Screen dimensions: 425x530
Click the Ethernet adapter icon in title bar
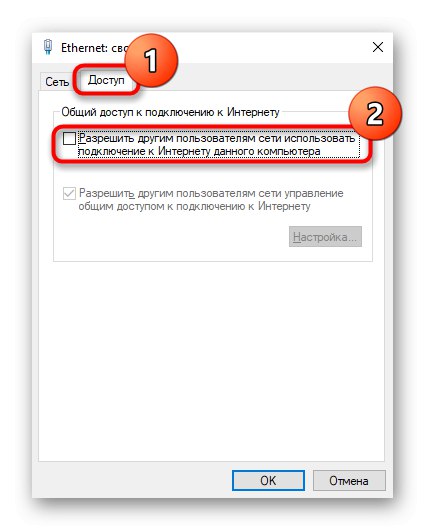pos(48,47)
